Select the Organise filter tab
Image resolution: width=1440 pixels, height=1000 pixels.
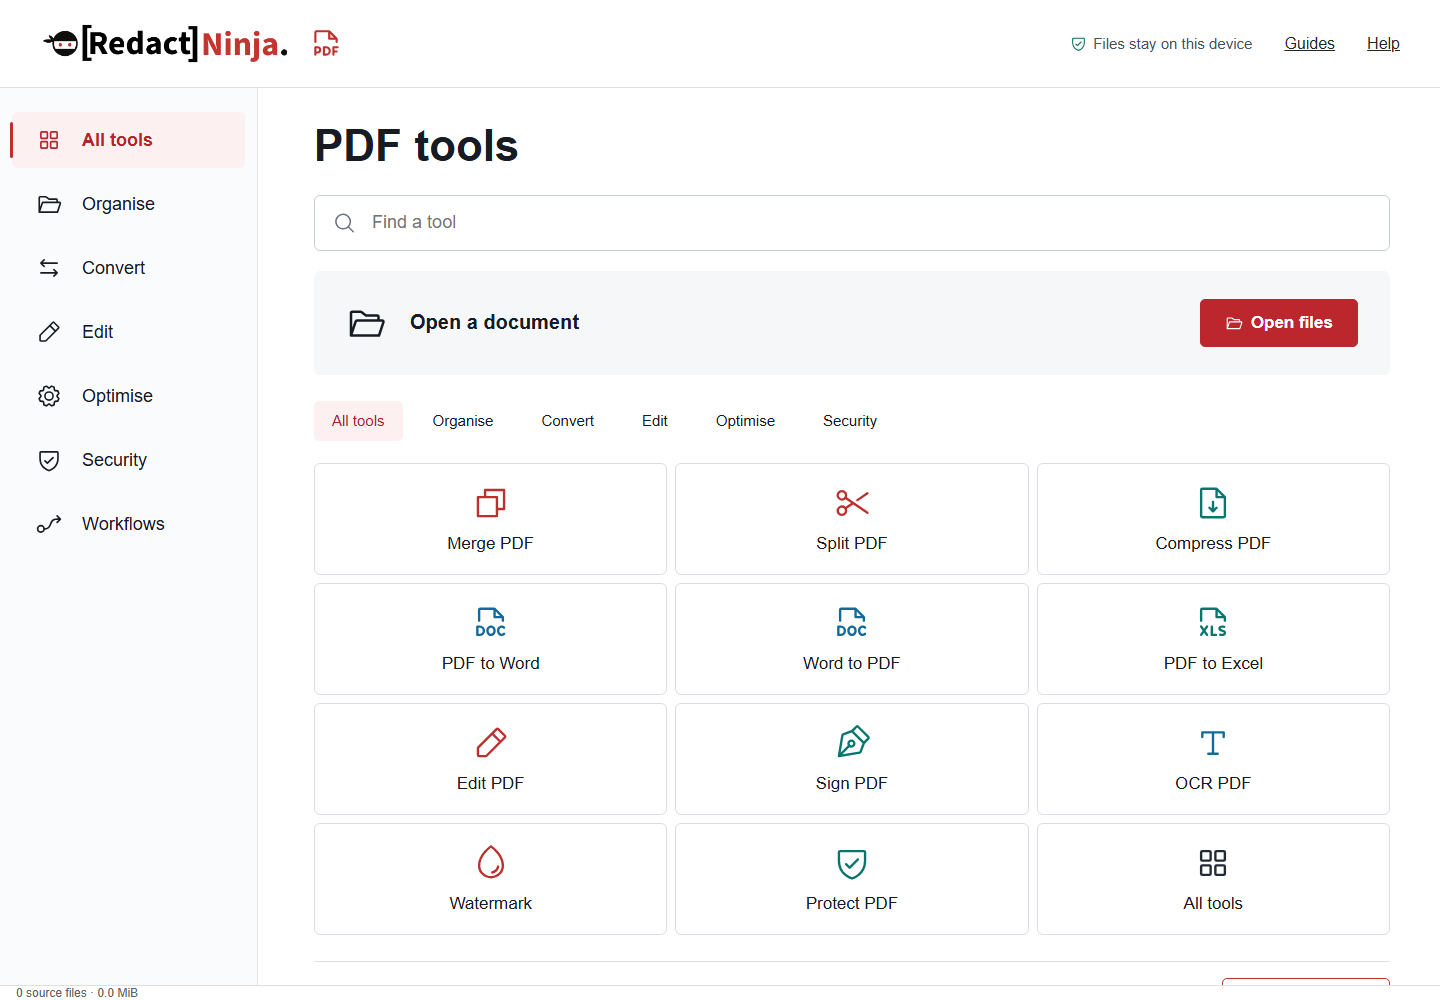point(463,421)
